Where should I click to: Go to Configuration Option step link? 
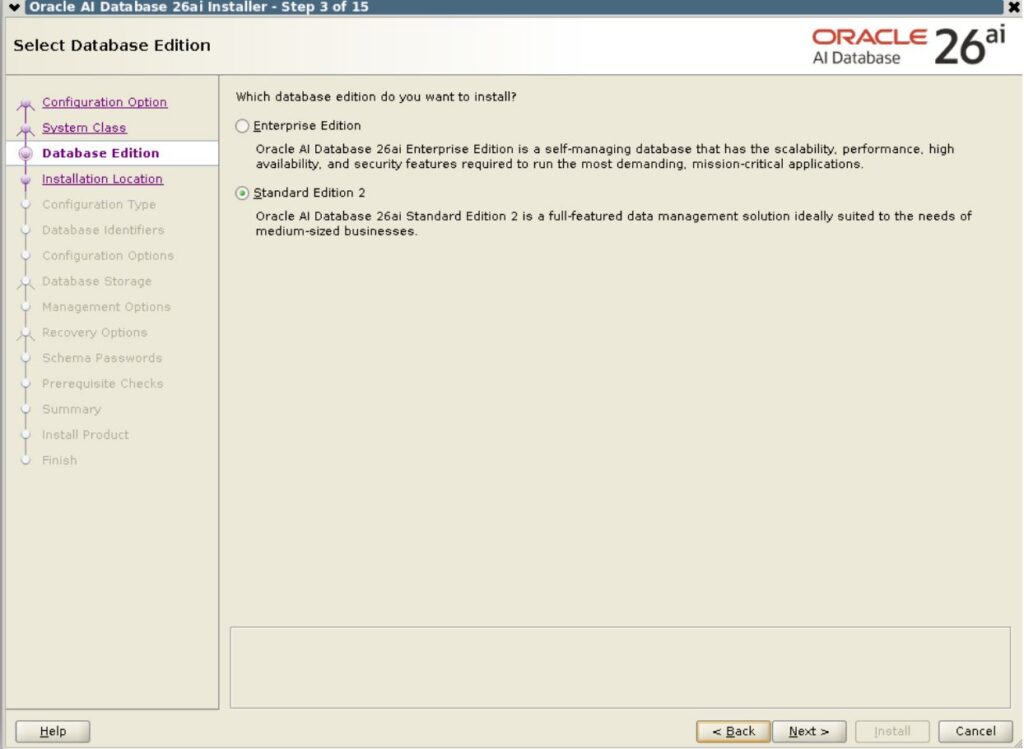pos(104,102)
